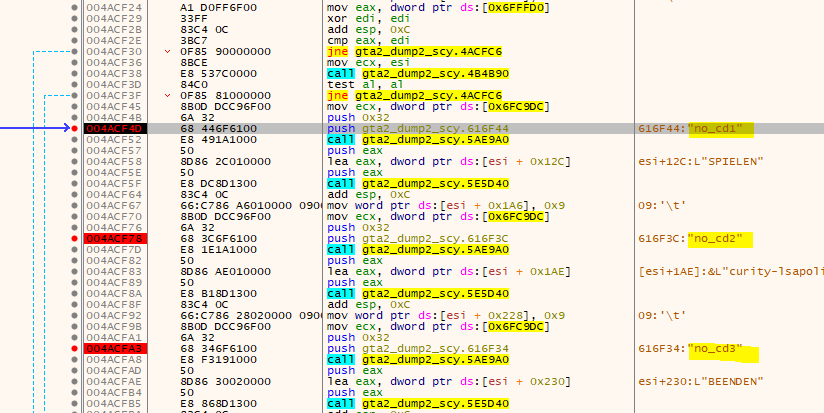Screen dimensions: 824x413
Task: Toggle the breakpoint dot at 004ACFB5
Action: click(75, 404)
